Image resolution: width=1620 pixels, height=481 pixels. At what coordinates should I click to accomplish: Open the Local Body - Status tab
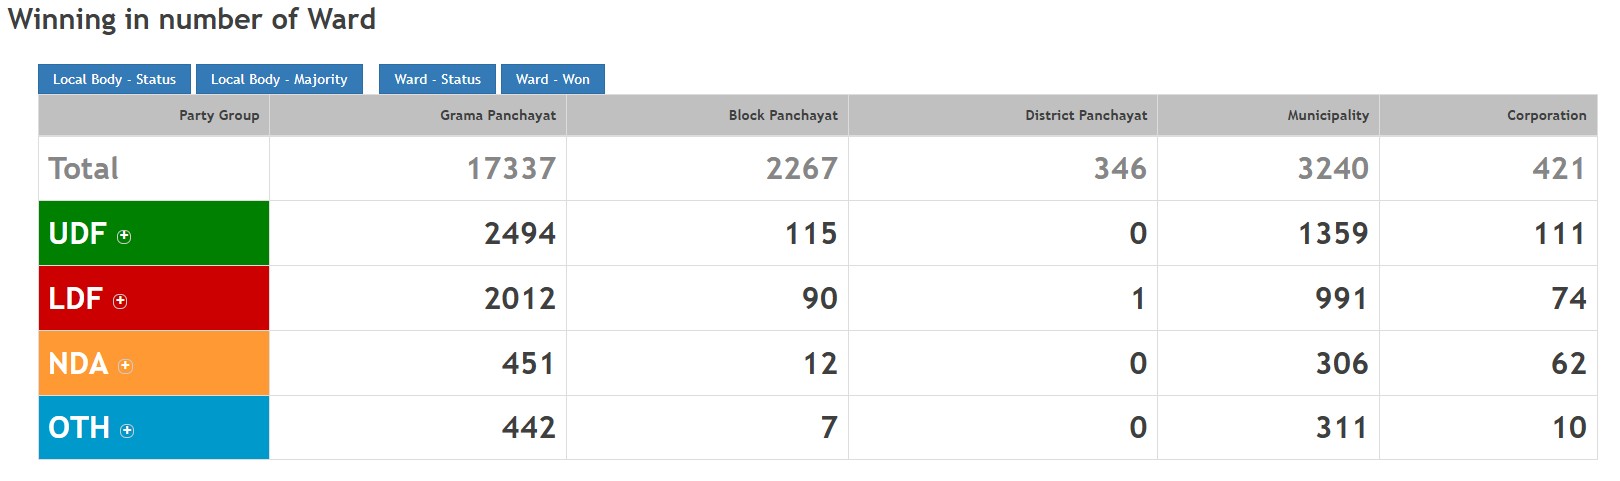(114, 79)
